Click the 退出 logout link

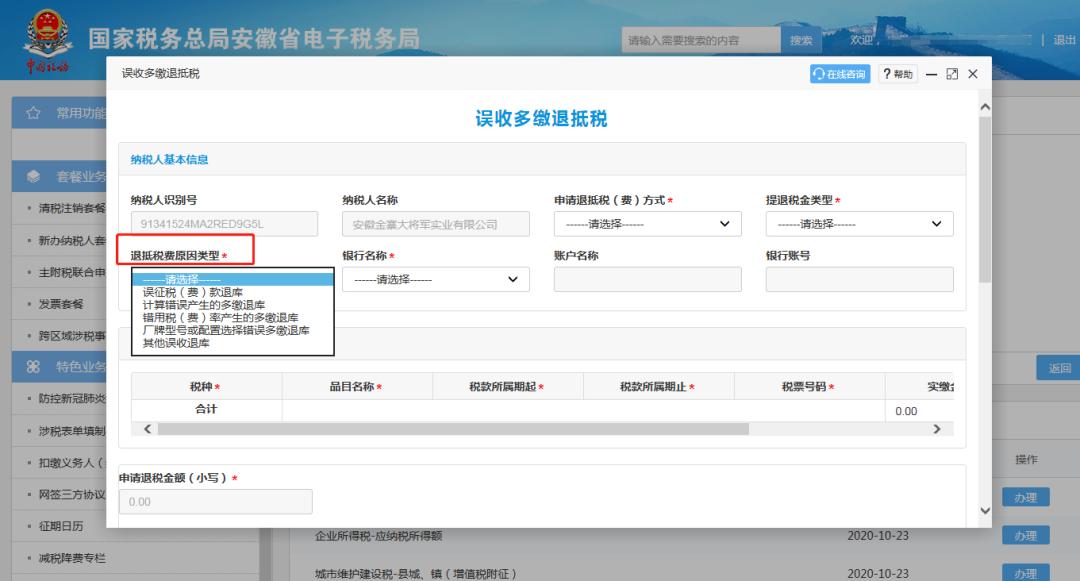[1063, 40]
